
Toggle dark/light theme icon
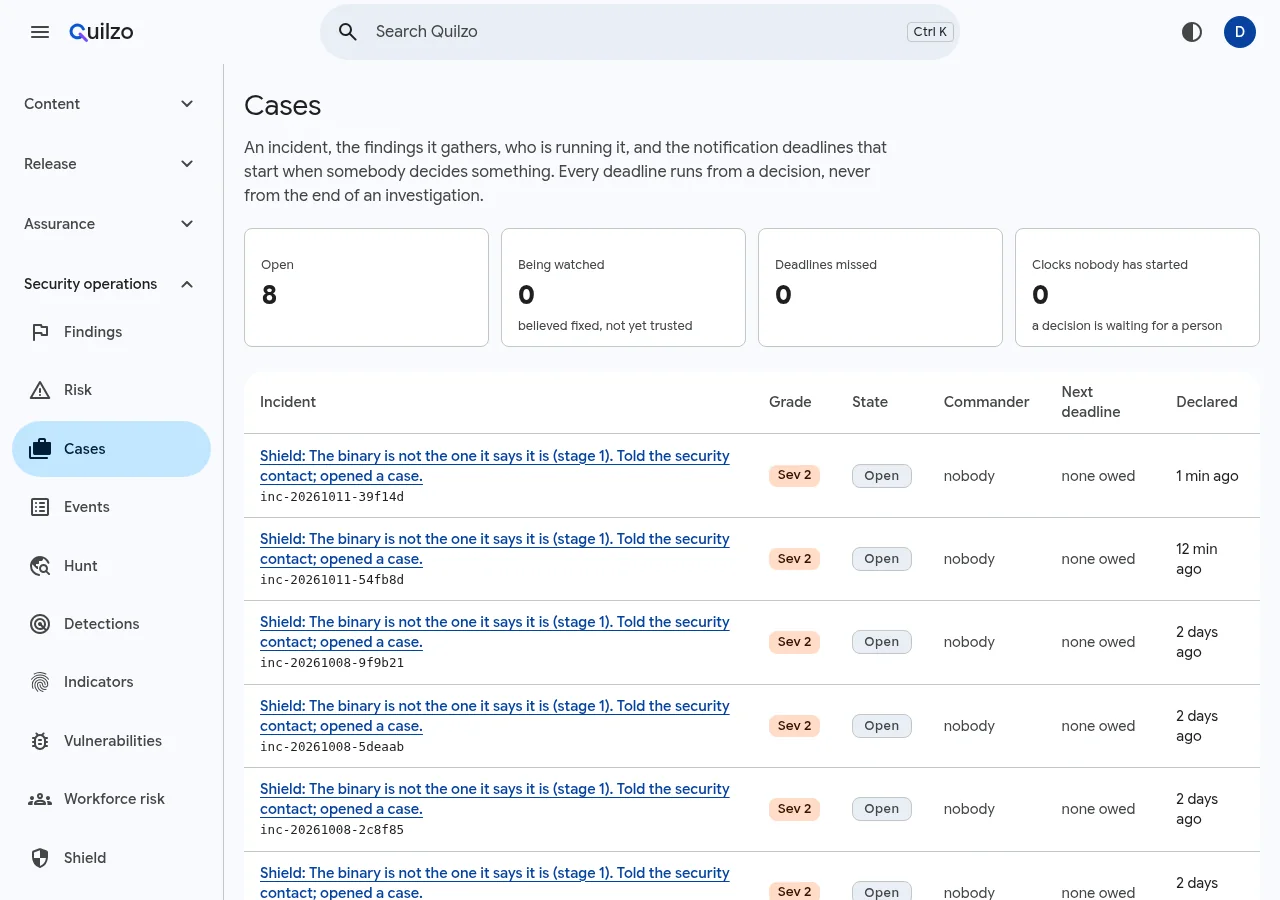(x=1192, y=32)
